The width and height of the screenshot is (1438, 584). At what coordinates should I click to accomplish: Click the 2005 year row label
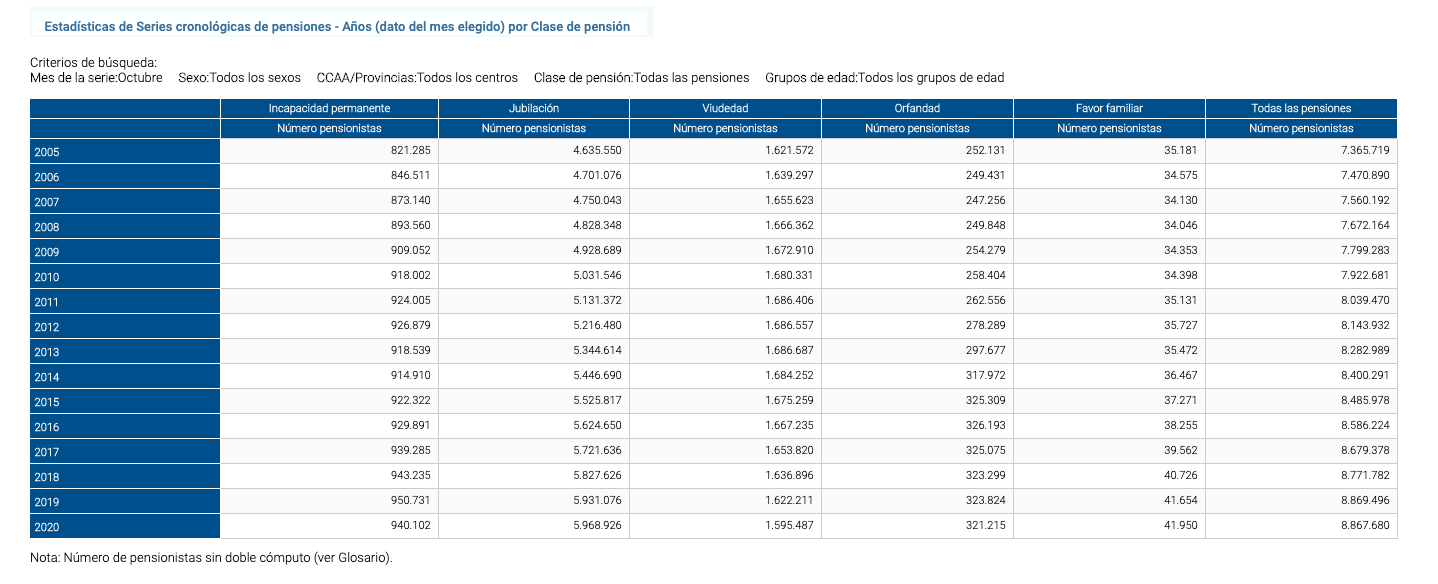point(47,152)
